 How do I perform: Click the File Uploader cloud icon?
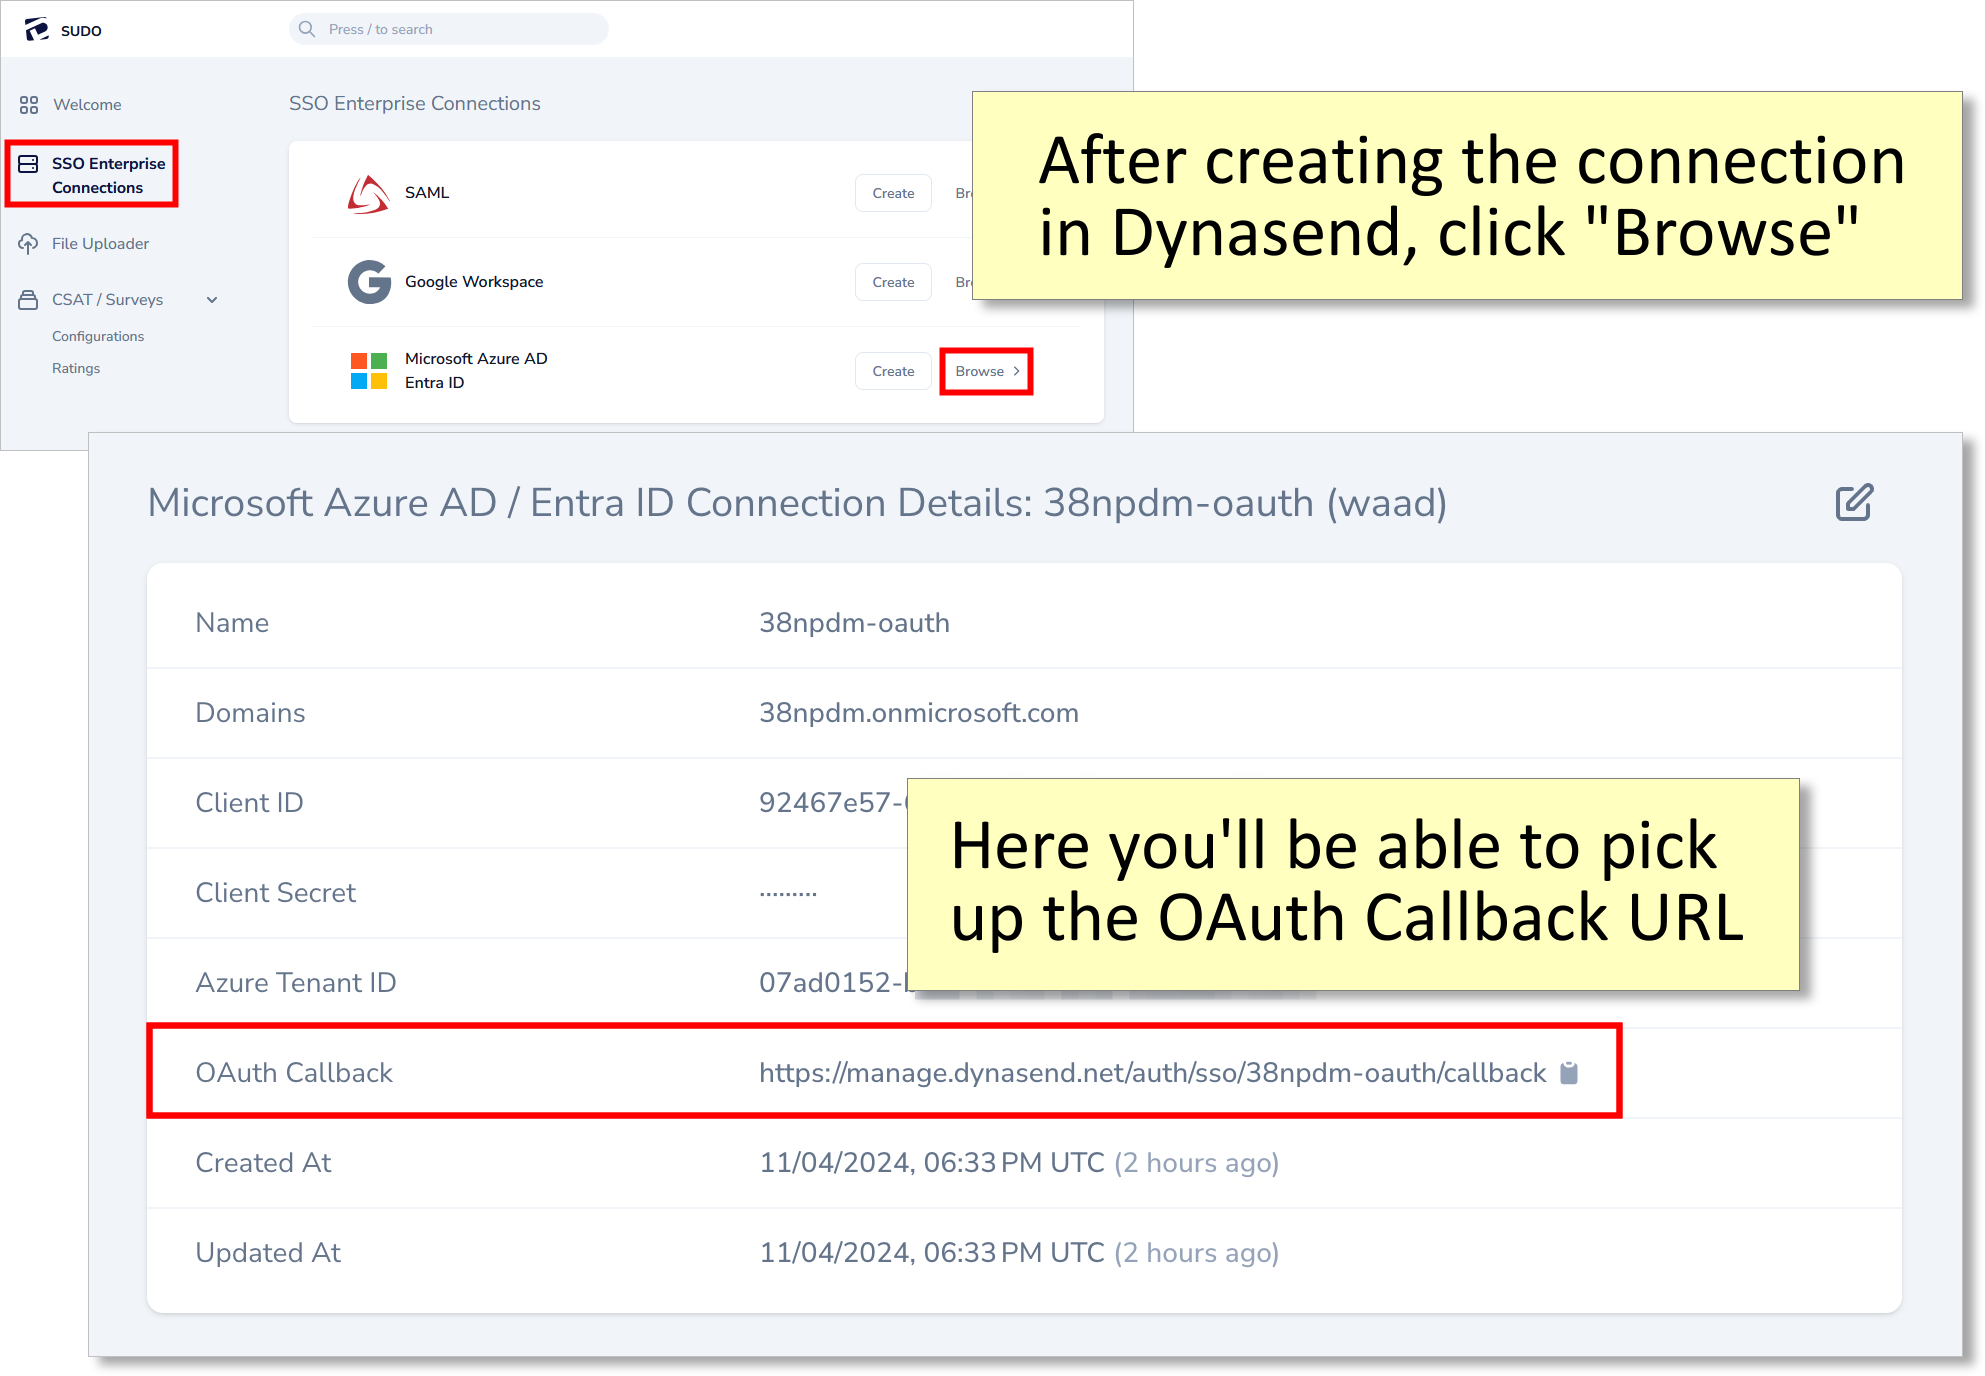click(29, 244)
